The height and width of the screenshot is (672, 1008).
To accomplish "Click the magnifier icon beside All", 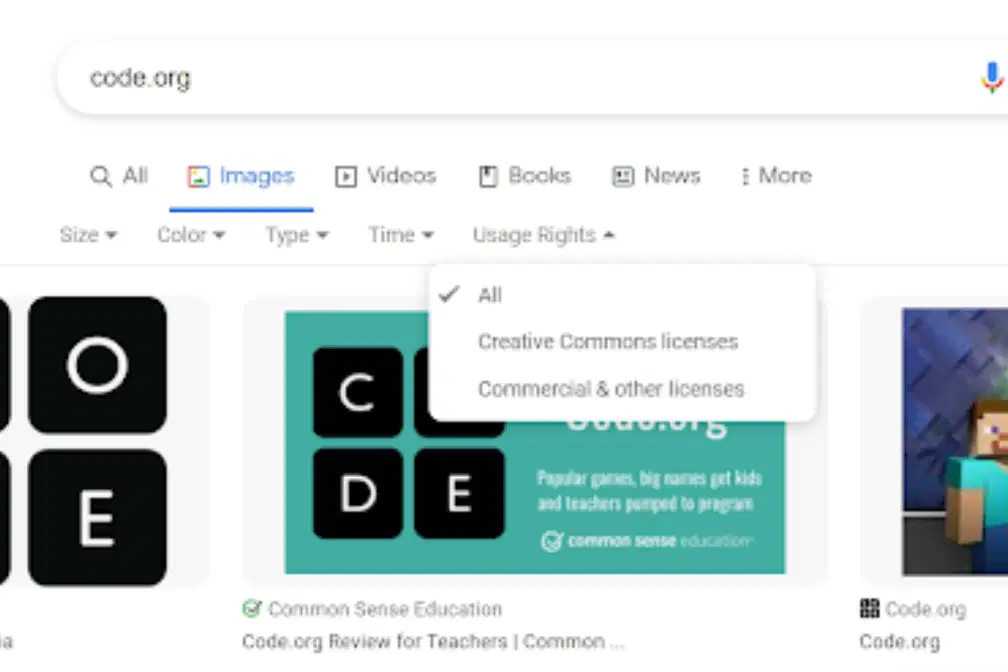I will [x=100, y=176].
